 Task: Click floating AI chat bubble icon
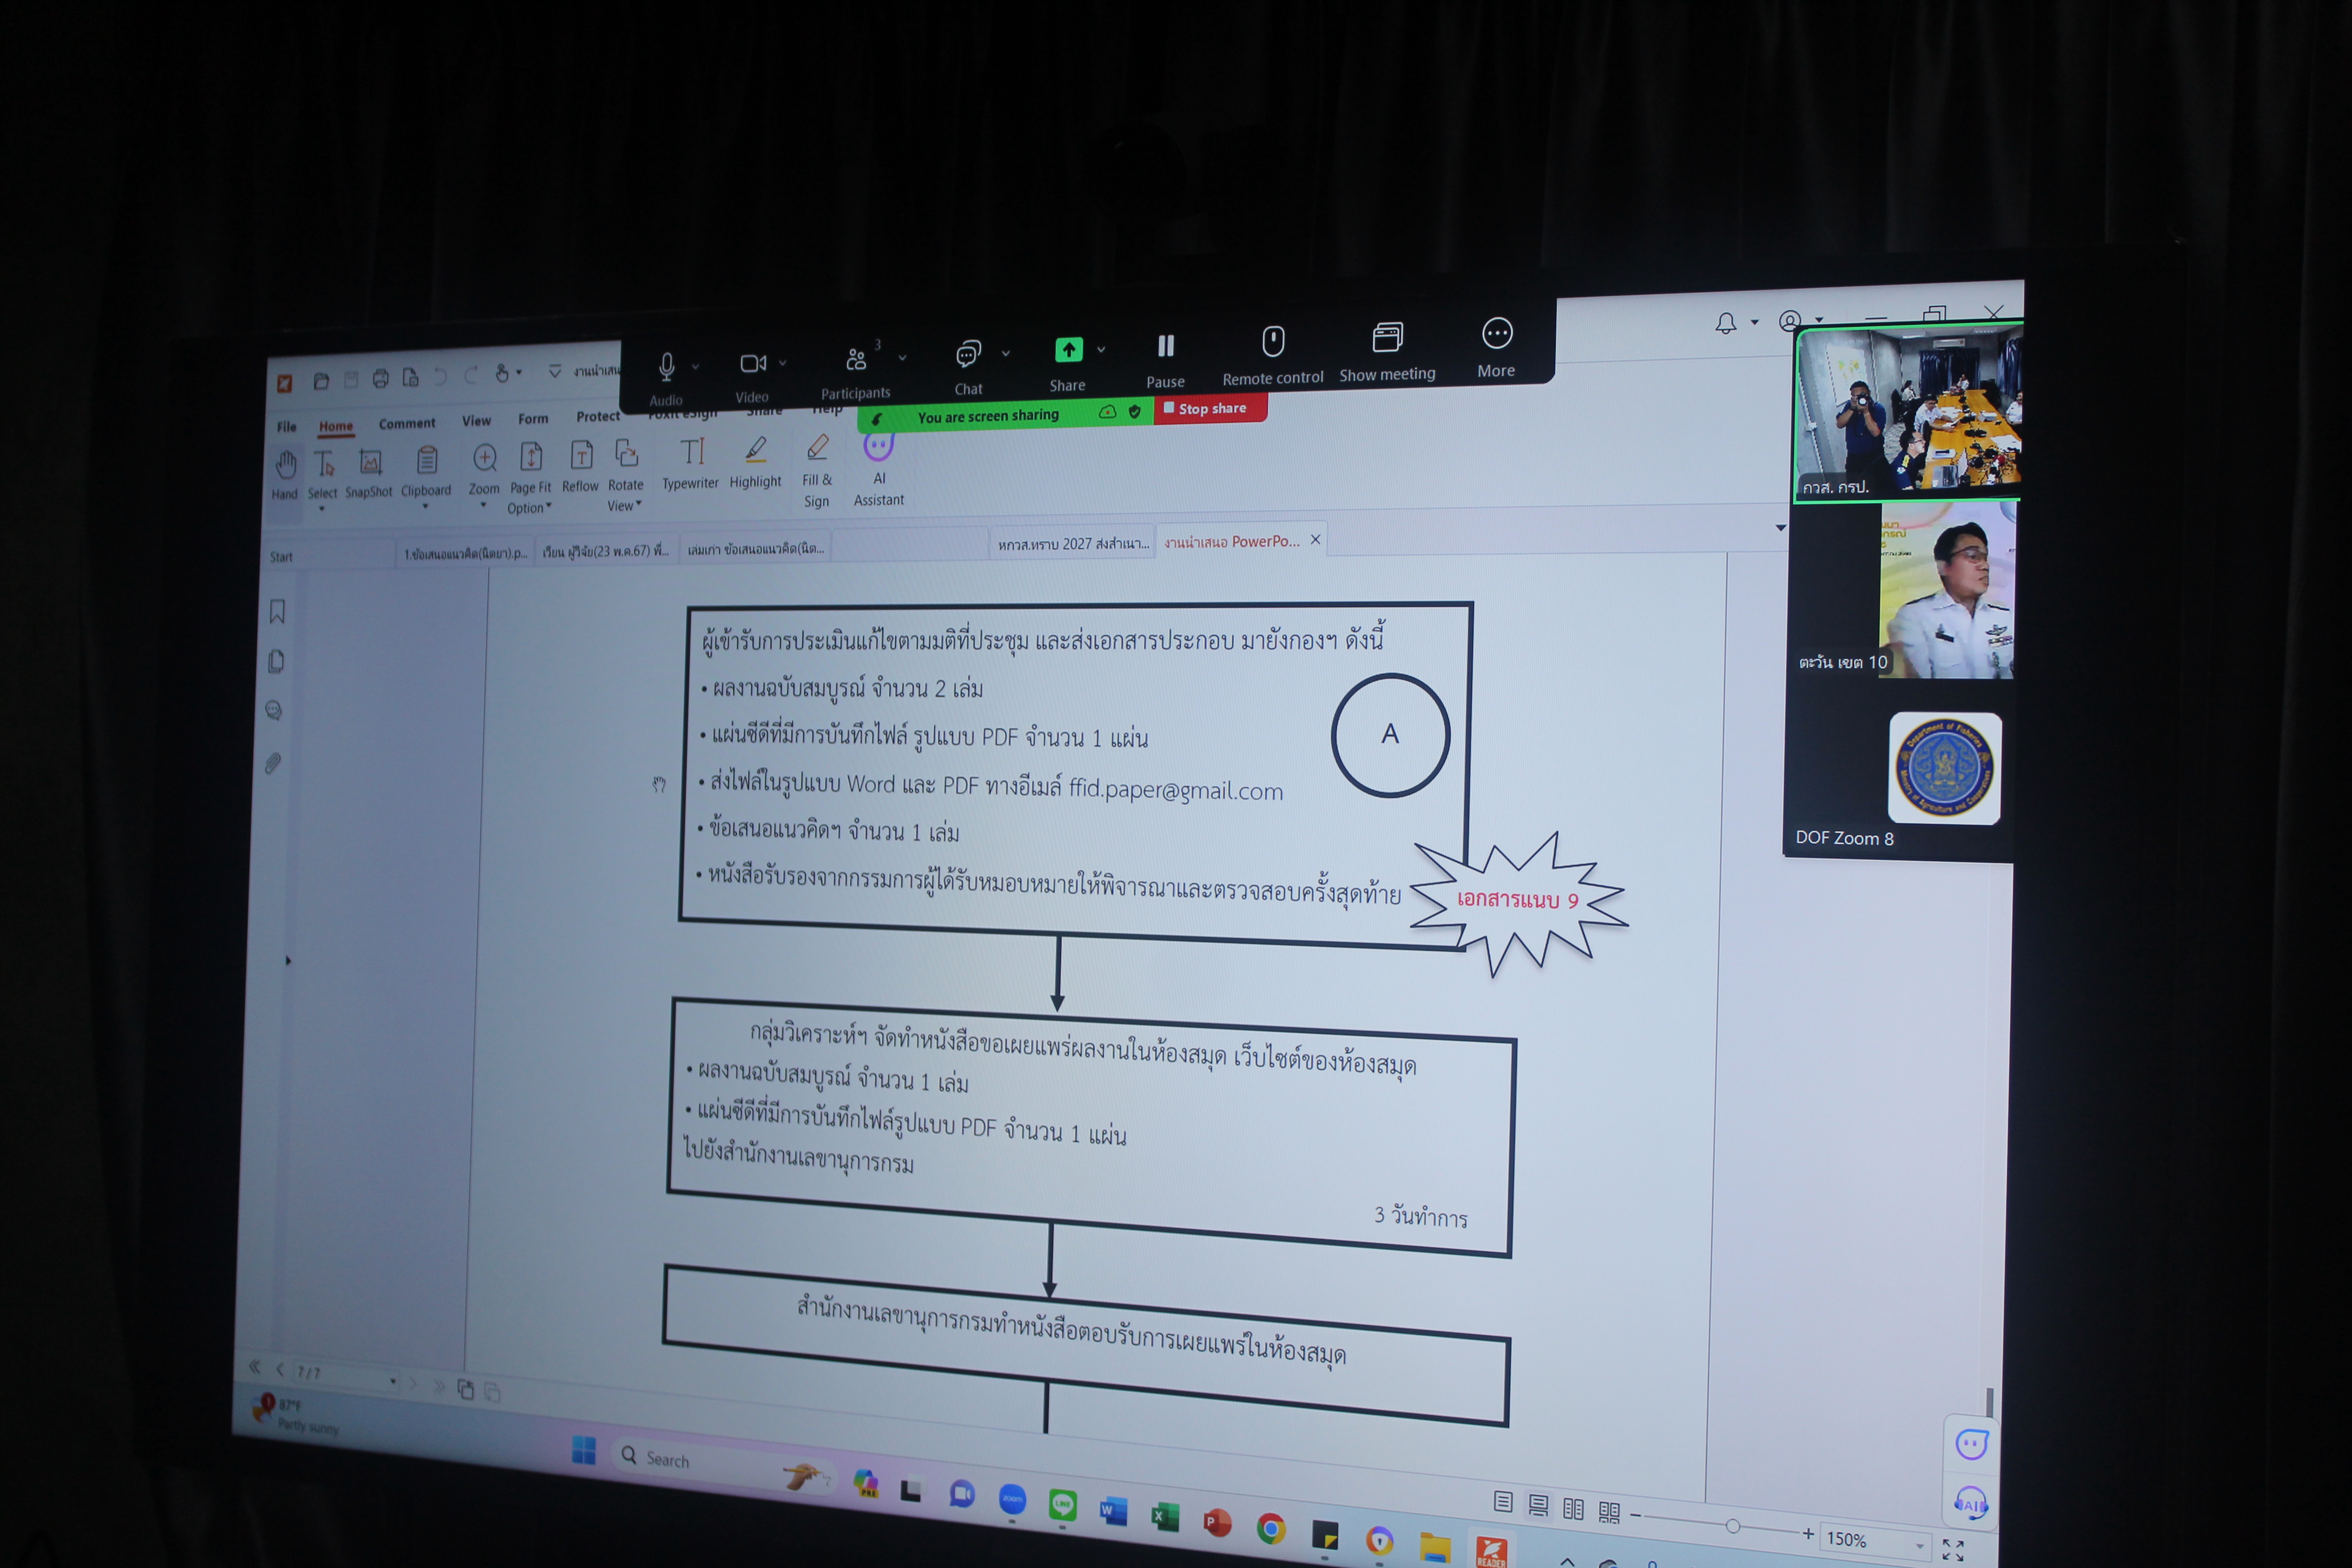pos(1971,1444)
